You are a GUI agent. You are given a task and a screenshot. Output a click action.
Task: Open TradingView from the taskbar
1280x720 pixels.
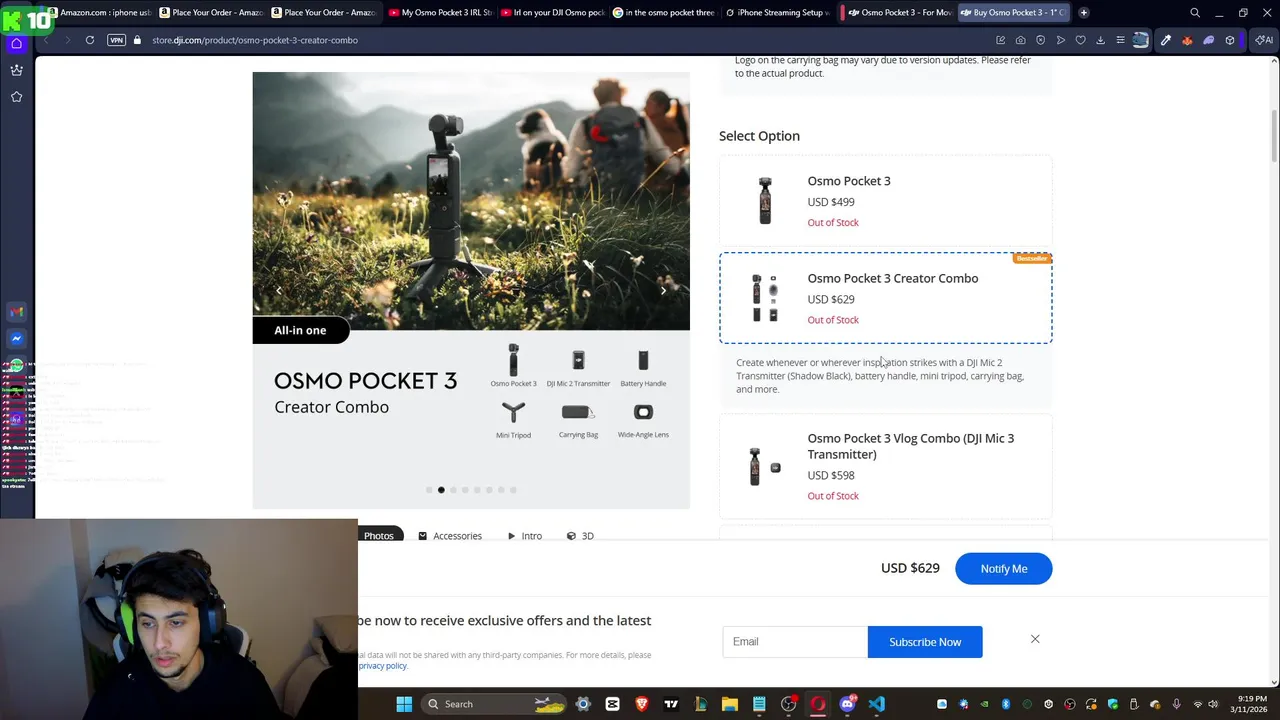coord(671,704)
